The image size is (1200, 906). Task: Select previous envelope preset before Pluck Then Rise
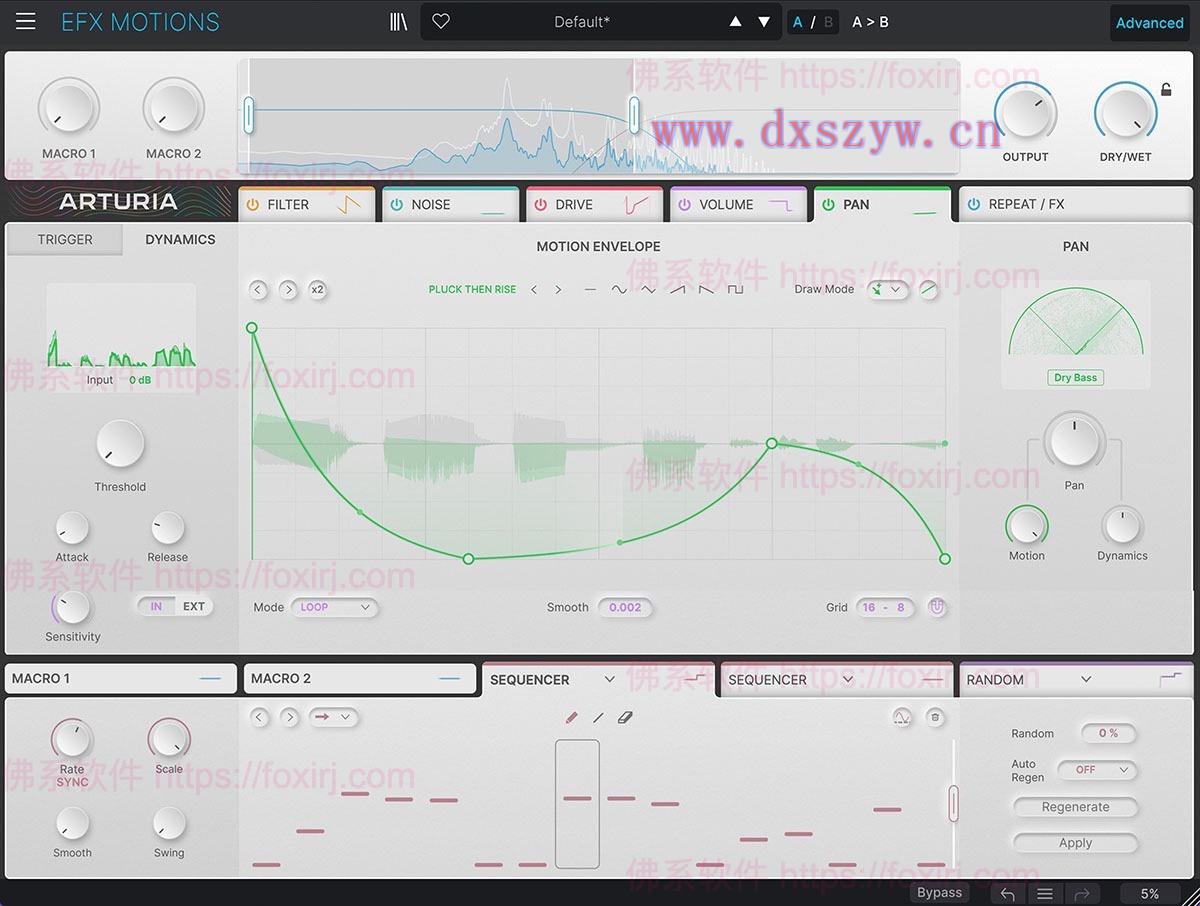point(534,290)
